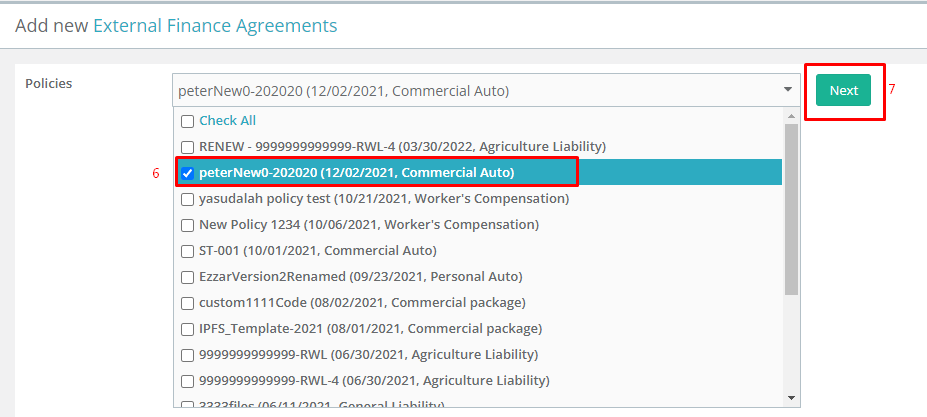Image resolution: width=927 pixels, height=417 pixels.
Task: Uncheck the peterNew0-202020 policy checkbox
Action: [x=187, y=173]
